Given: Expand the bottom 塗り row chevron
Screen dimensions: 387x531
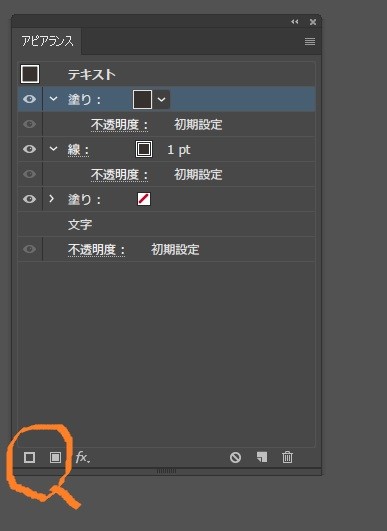Looking at the screenshot, I should pos(51,199).
